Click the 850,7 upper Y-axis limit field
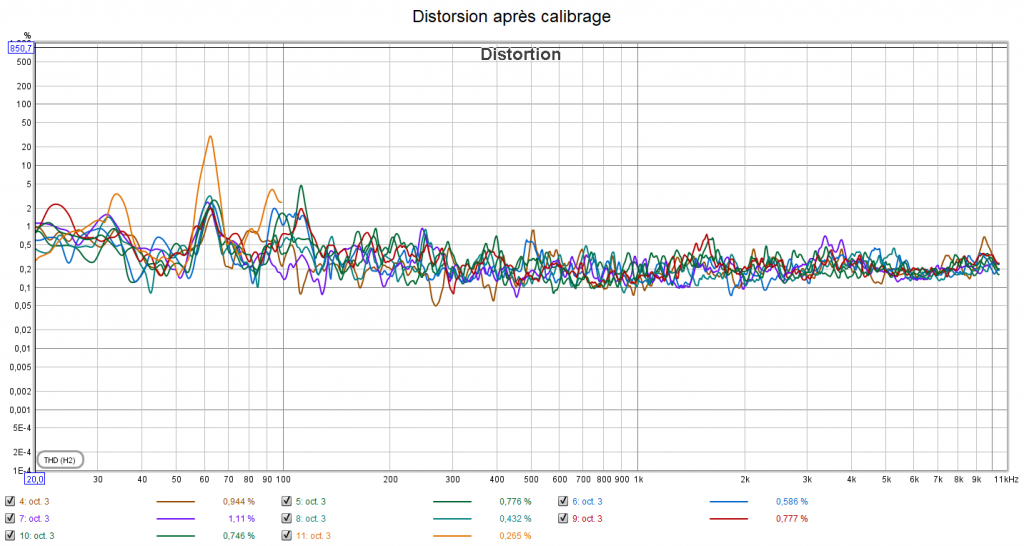Screen dimensions: 1024x546 point(21,48)
